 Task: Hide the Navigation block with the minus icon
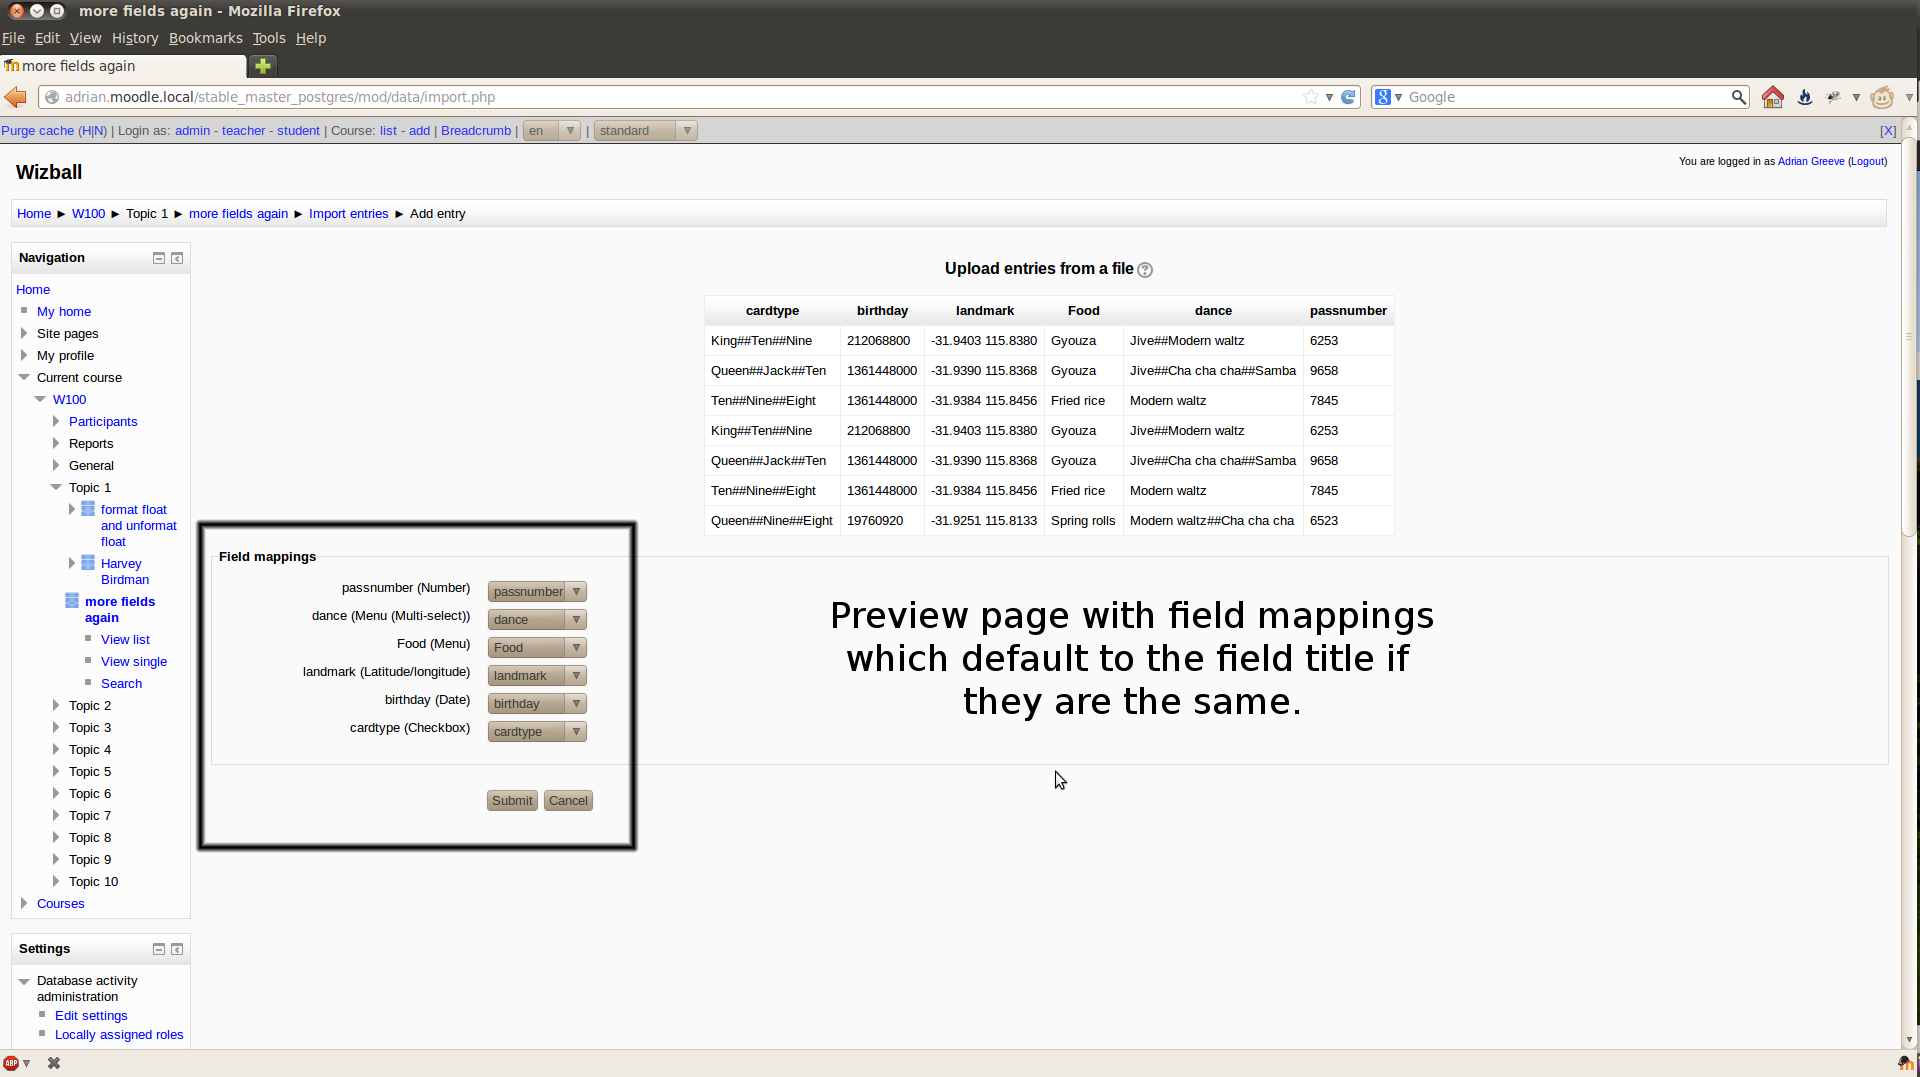coord(159,258)
